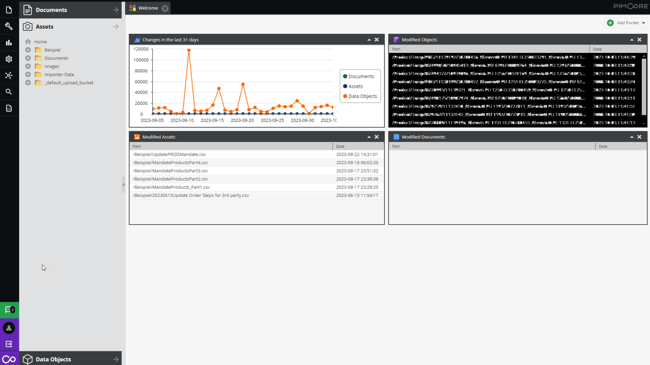
Task: Click the logout icon in sidebar
Action: tap(9, 344)
